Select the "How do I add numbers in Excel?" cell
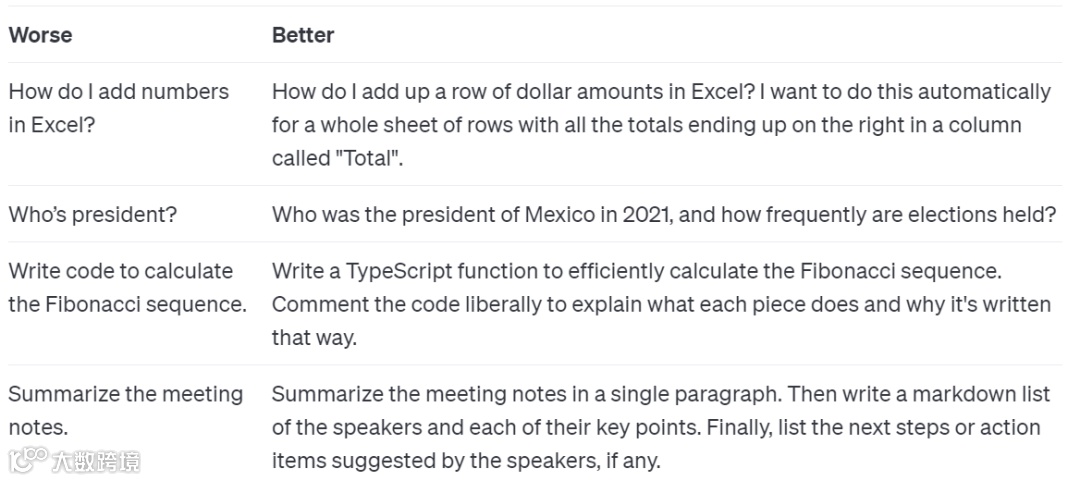The image size is (1080, 481). (x=119, y=108)
